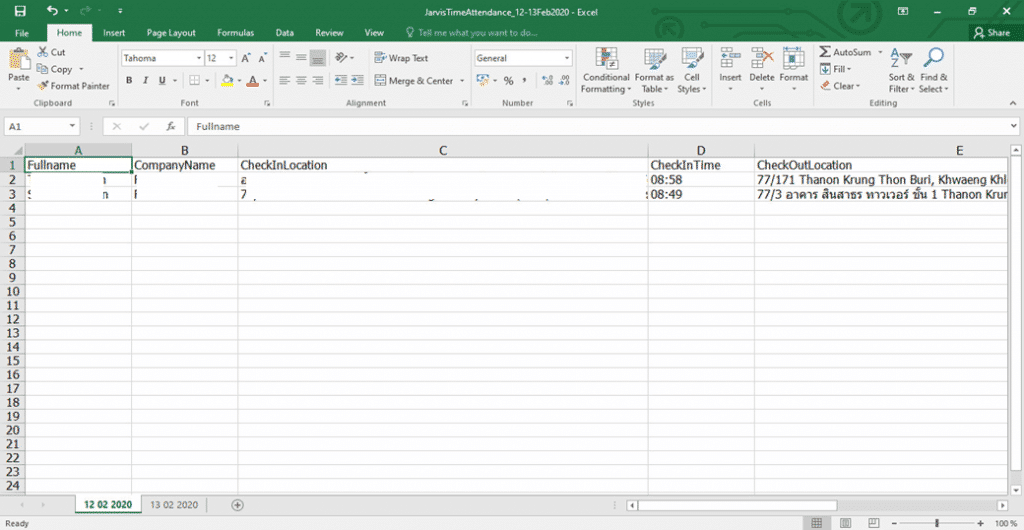Click the Share button

991,33
